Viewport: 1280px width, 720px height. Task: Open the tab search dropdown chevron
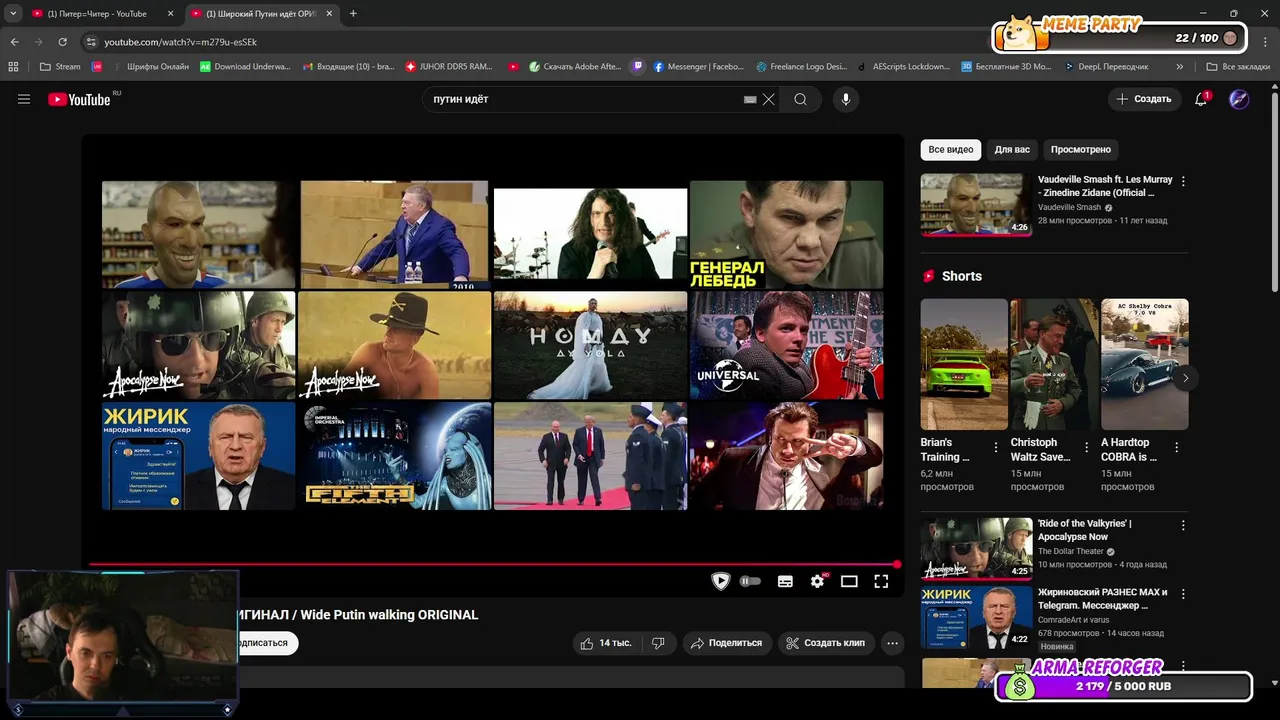click(13, 13)
